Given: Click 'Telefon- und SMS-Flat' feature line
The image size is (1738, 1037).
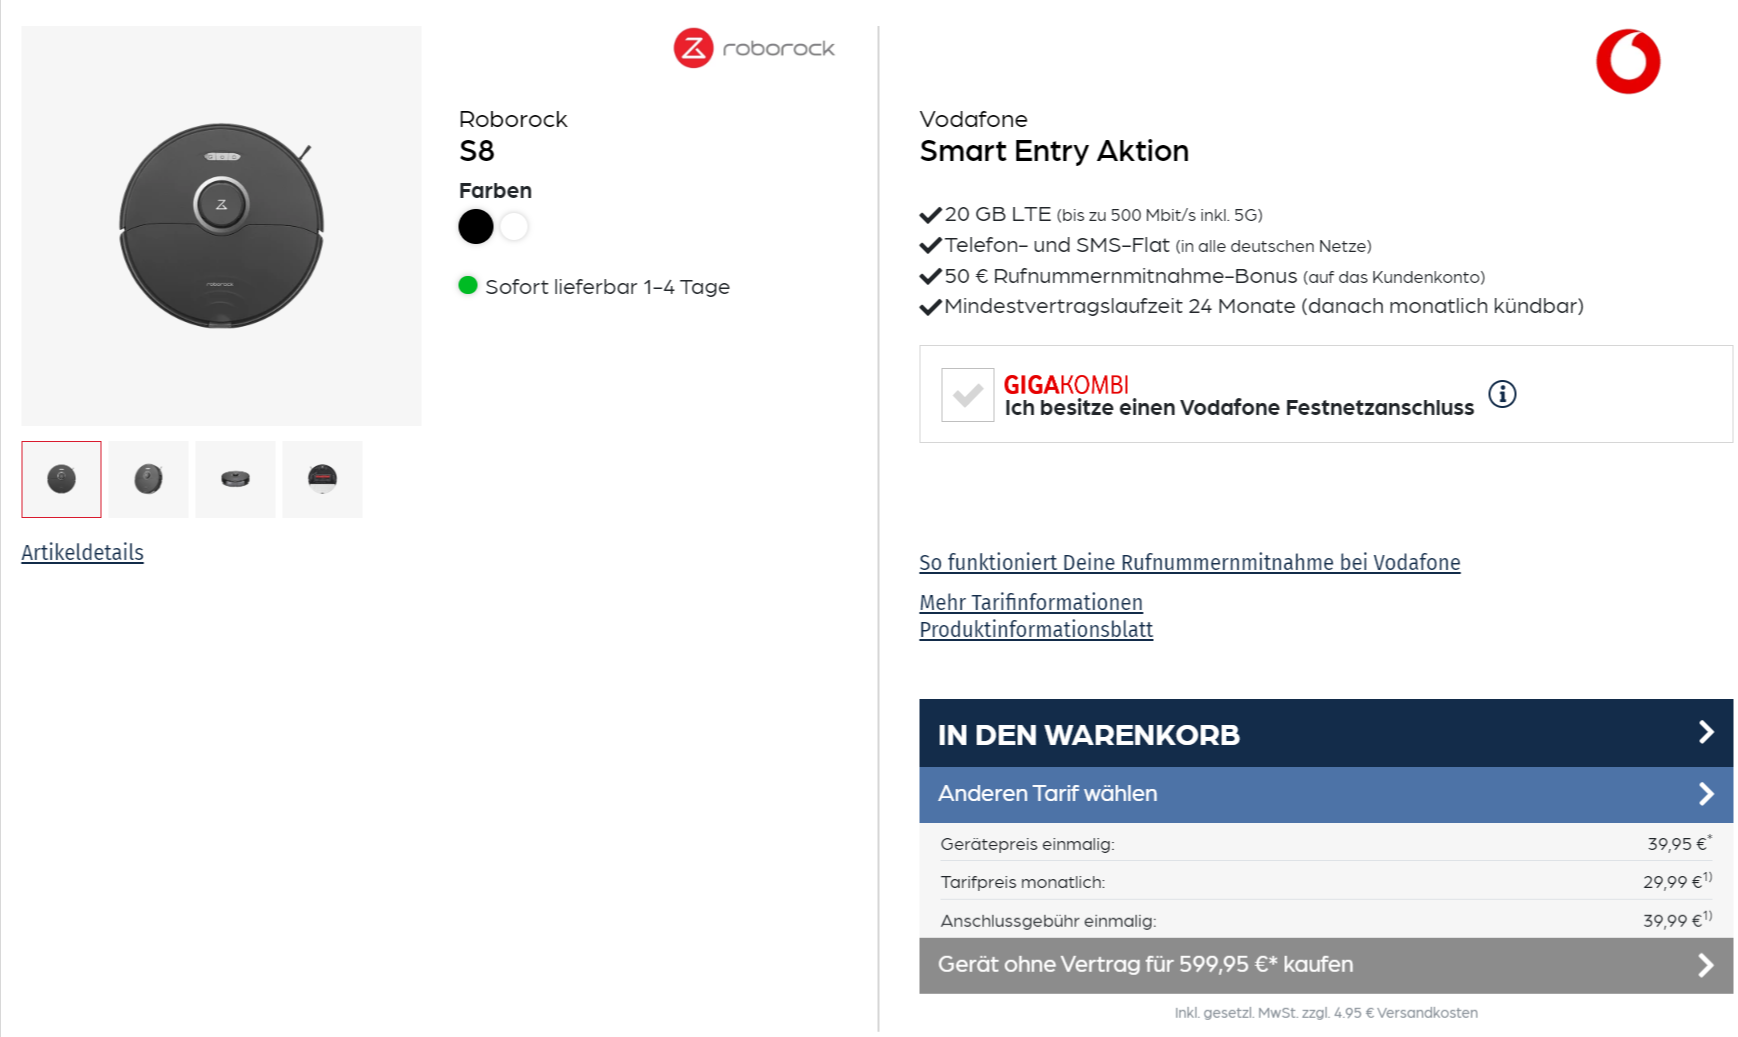Looking at the screenshot, I should click(1145, 245).
